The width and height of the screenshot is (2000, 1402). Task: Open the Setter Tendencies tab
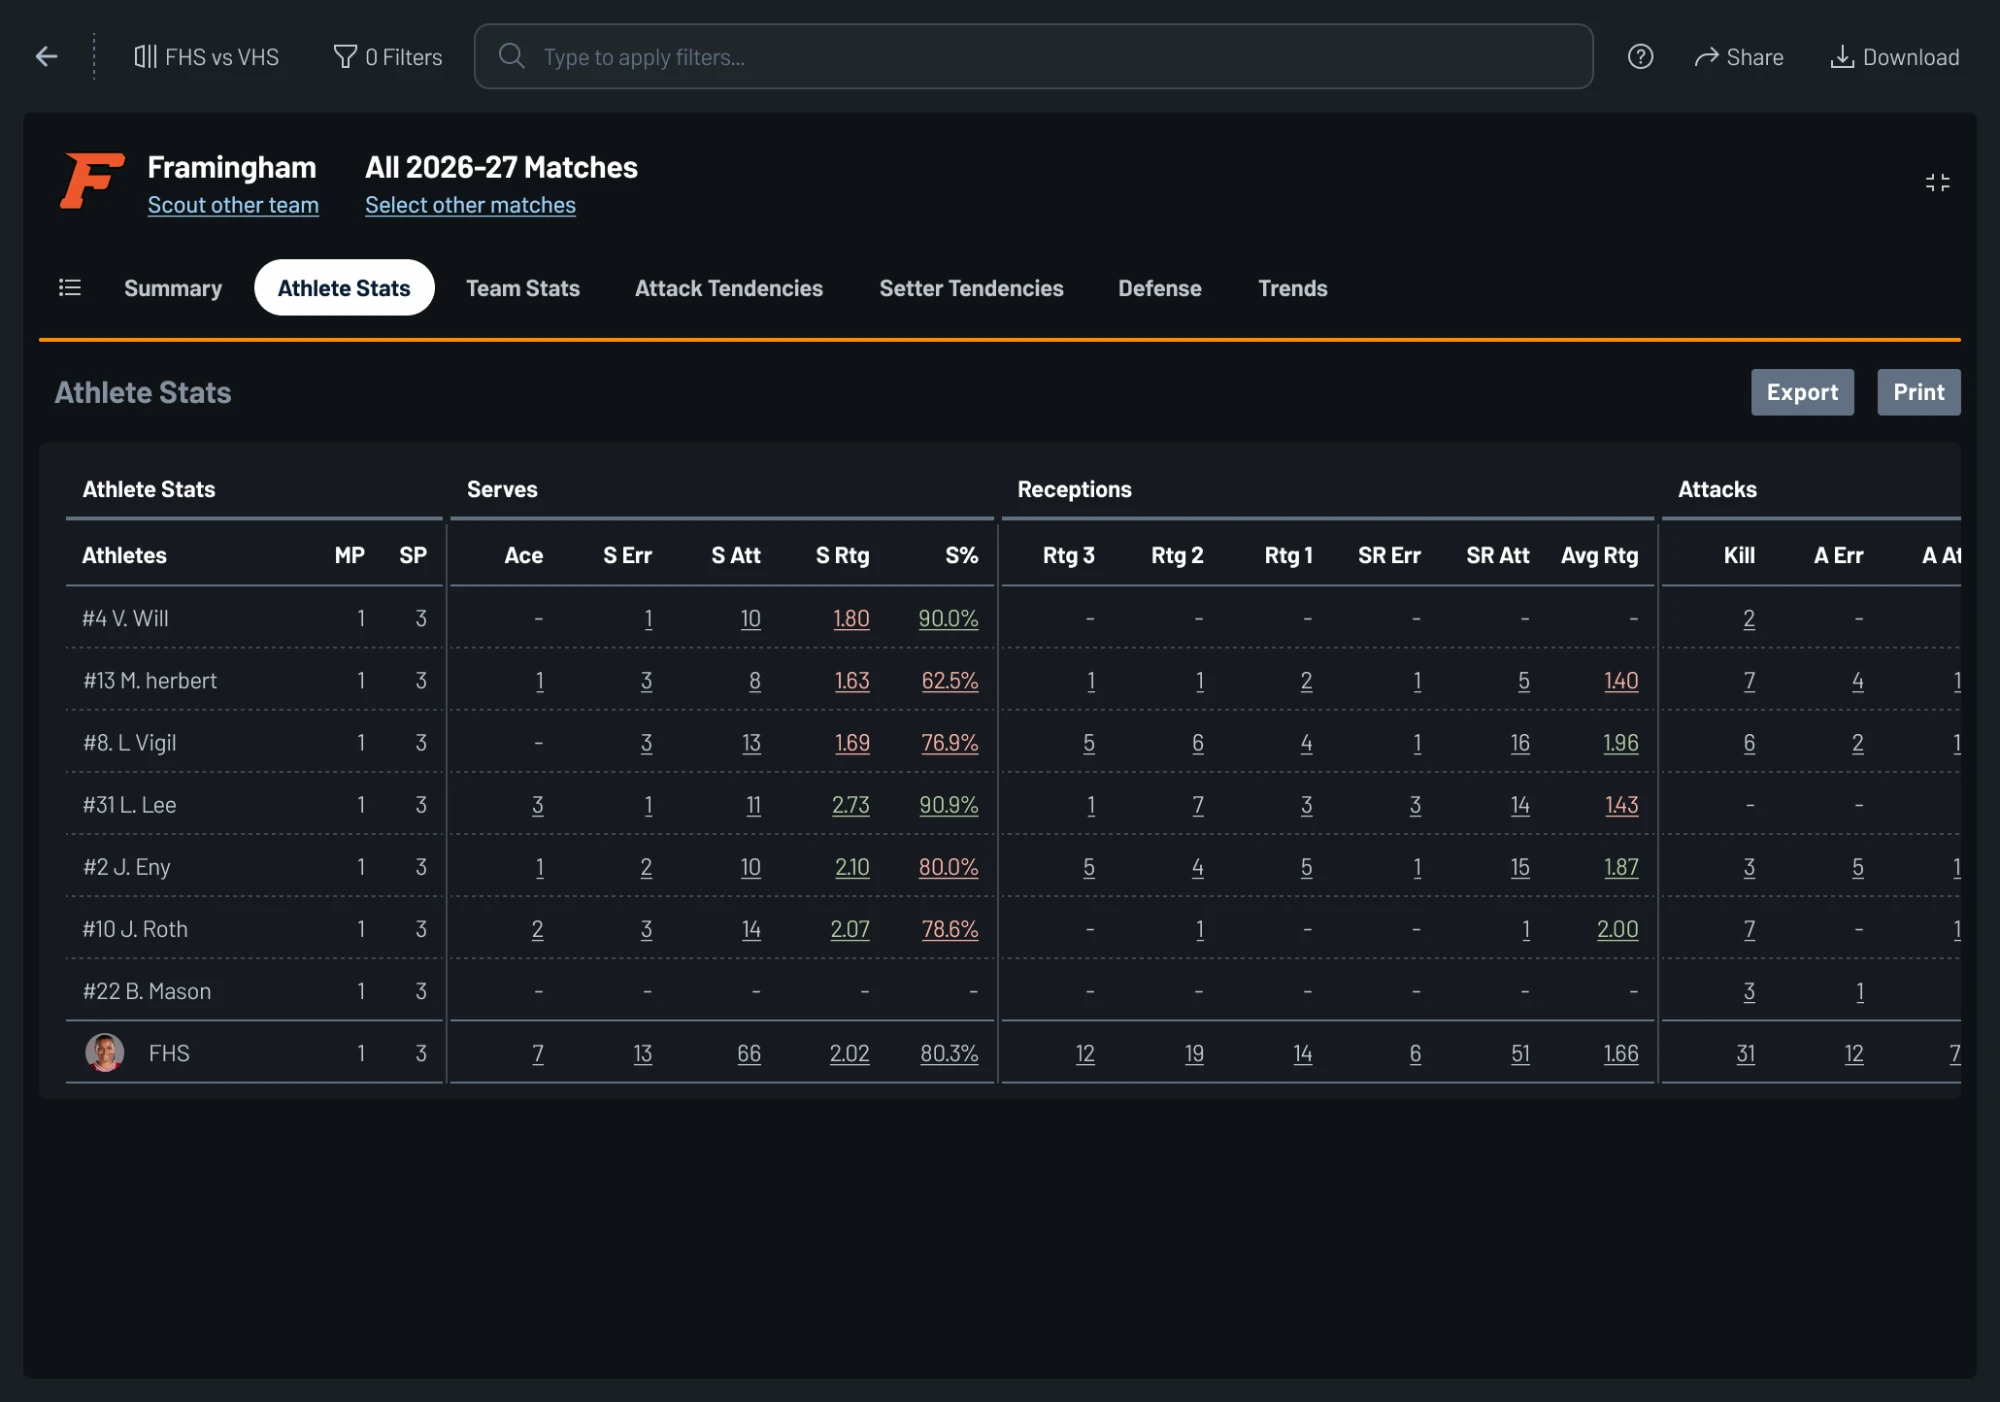coord(971,288)
